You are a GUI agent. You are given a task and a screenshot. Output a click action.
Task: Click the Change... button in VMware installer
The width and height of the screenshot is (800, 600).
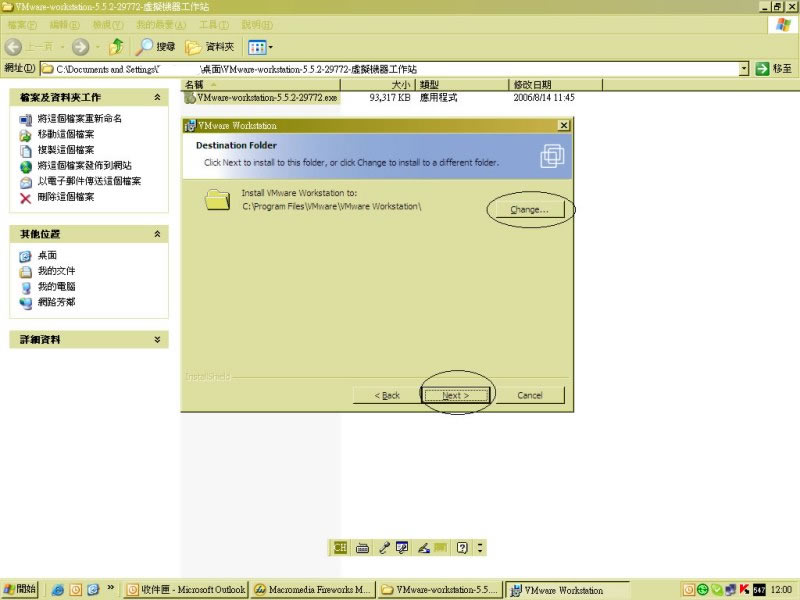coord(529,209)
